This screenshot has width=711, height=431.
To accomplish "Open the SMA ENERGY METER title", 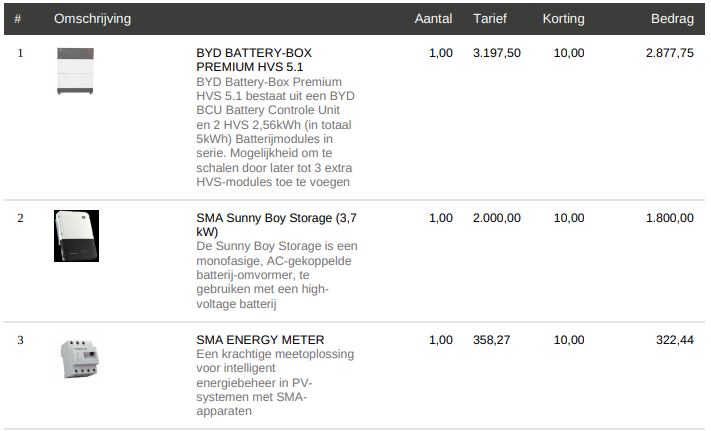I will coord(260,340).
